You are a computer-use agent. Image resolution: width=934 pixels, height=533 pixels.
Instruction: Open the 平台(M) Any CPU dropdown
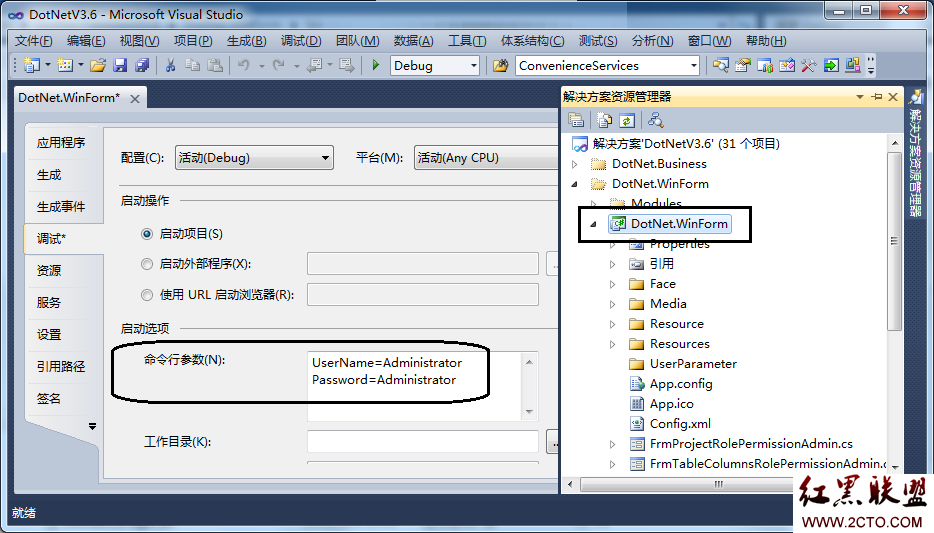[x=486, y=158]
